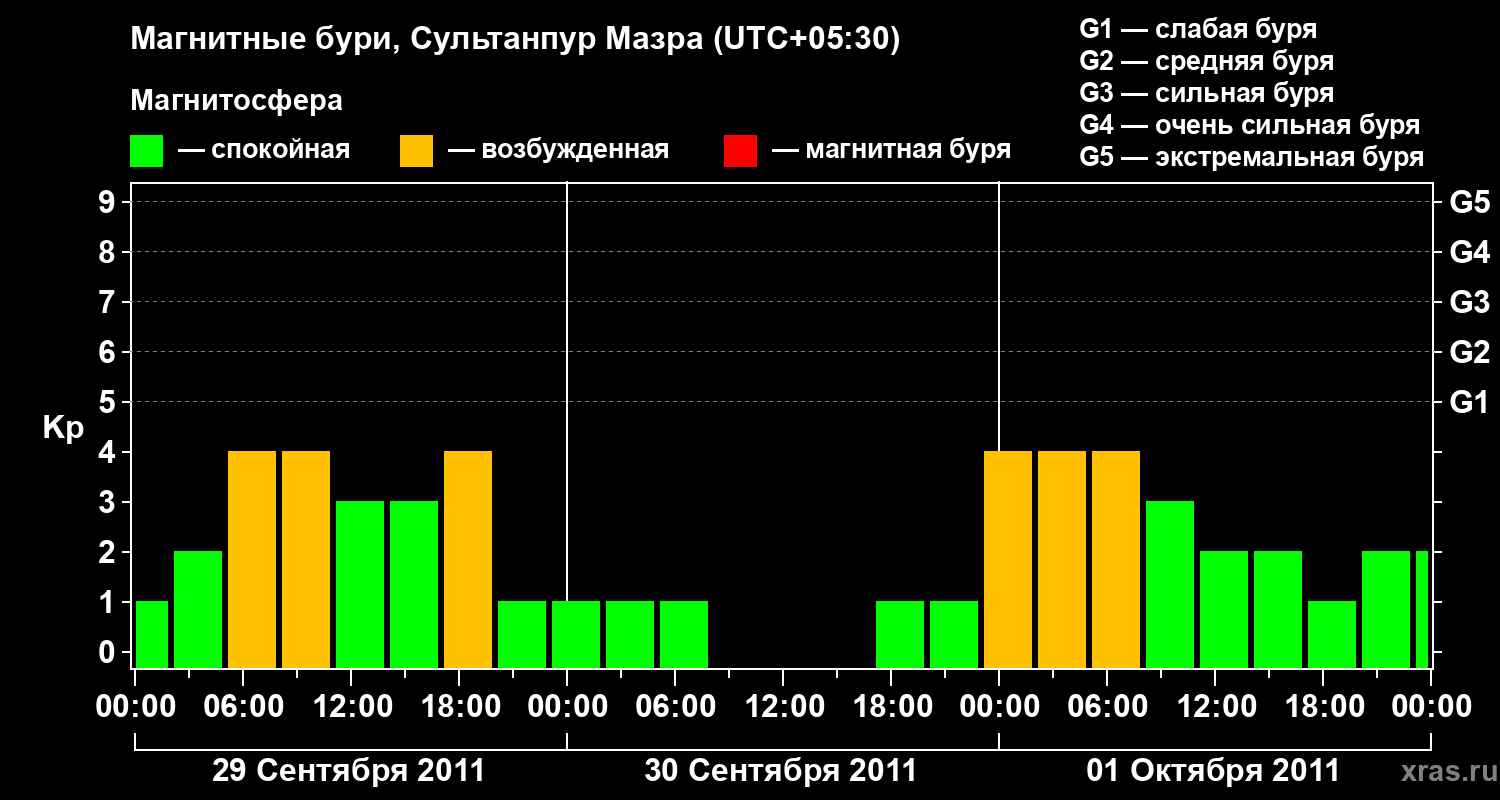Click the '— возбужденная' legend label
The width and height of the screenshot is (1500, 800).
coord(558,151)
